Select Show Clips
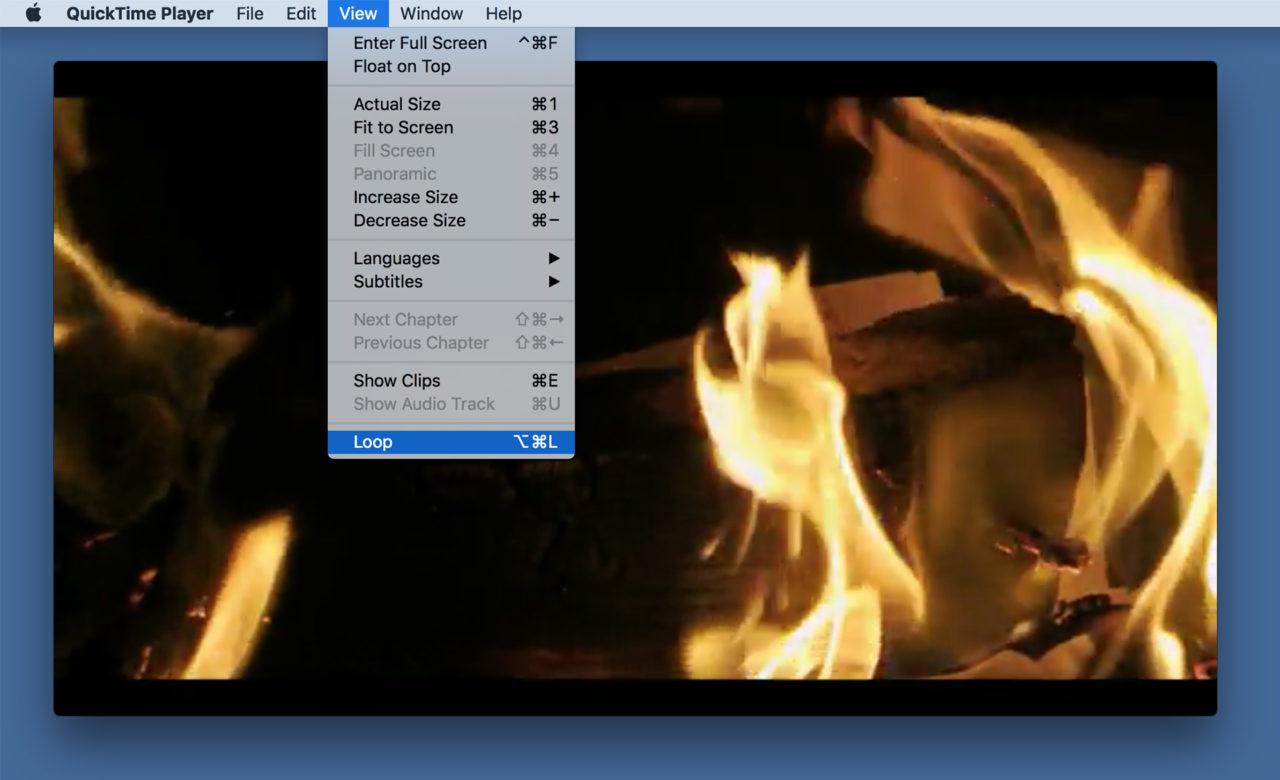 pyautogui.click(x=451, y=380)
